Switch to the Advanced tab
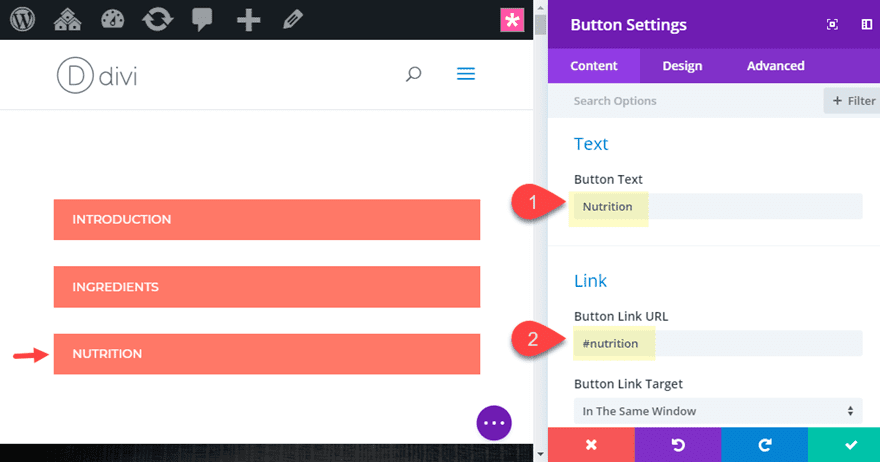 pos(775,66)
